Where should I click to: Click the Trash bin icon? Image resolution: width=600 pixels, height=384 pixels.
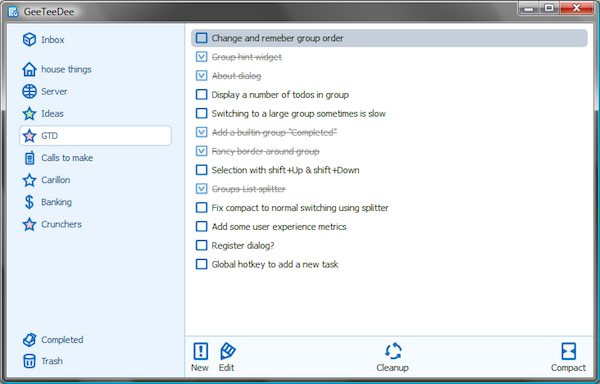[x=29, y=361]
